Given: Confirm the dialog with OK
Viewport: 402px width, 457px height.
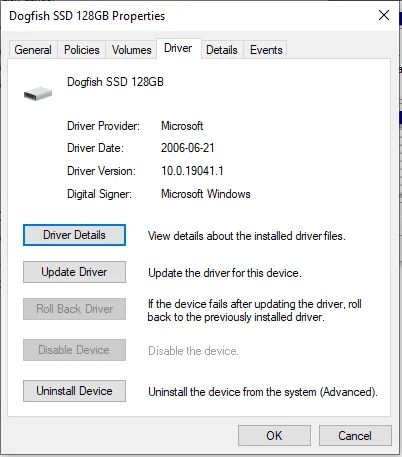Looking at the screenshot, I should click(x=274, y=436).
